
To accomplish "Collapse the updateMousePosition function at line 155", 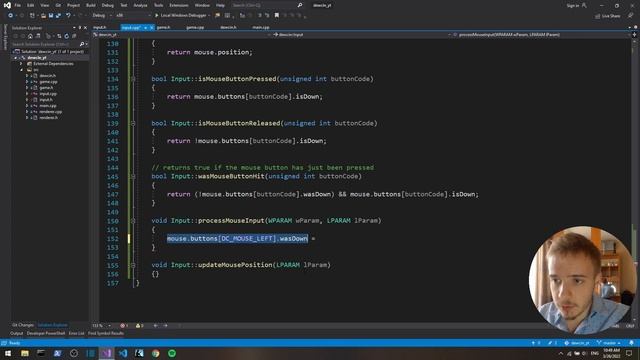I will tap(133, 265).
